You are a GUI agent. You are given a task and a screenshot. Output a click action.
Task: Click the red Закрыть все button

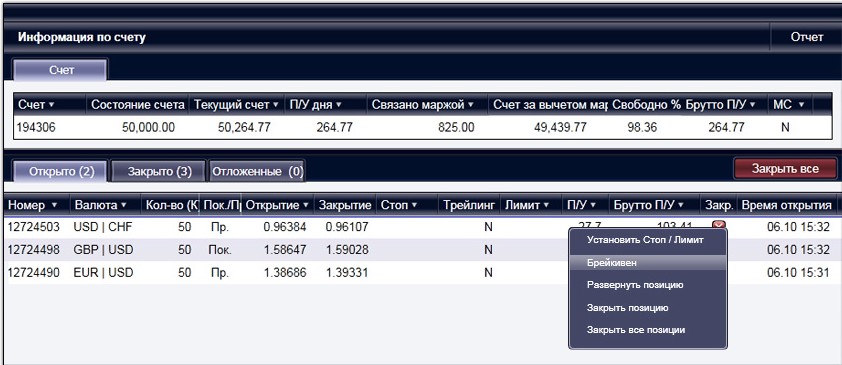(x=785, y=169)
